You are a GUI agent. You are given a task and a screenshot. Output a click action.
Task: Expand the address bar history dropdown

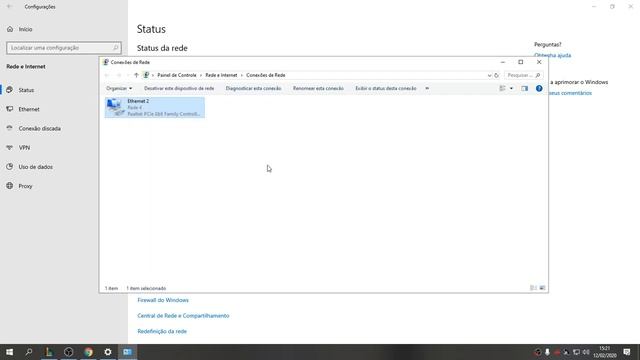(489, 75)
